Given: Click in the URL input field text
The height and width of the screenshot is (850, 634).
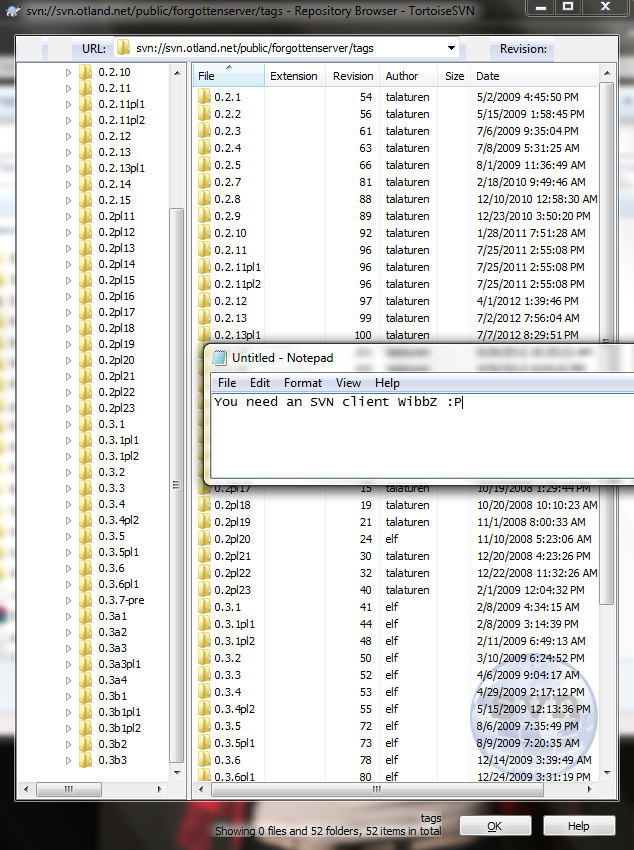Looking at the screenshot, I should pyautogui.click(x=255, y=48).
